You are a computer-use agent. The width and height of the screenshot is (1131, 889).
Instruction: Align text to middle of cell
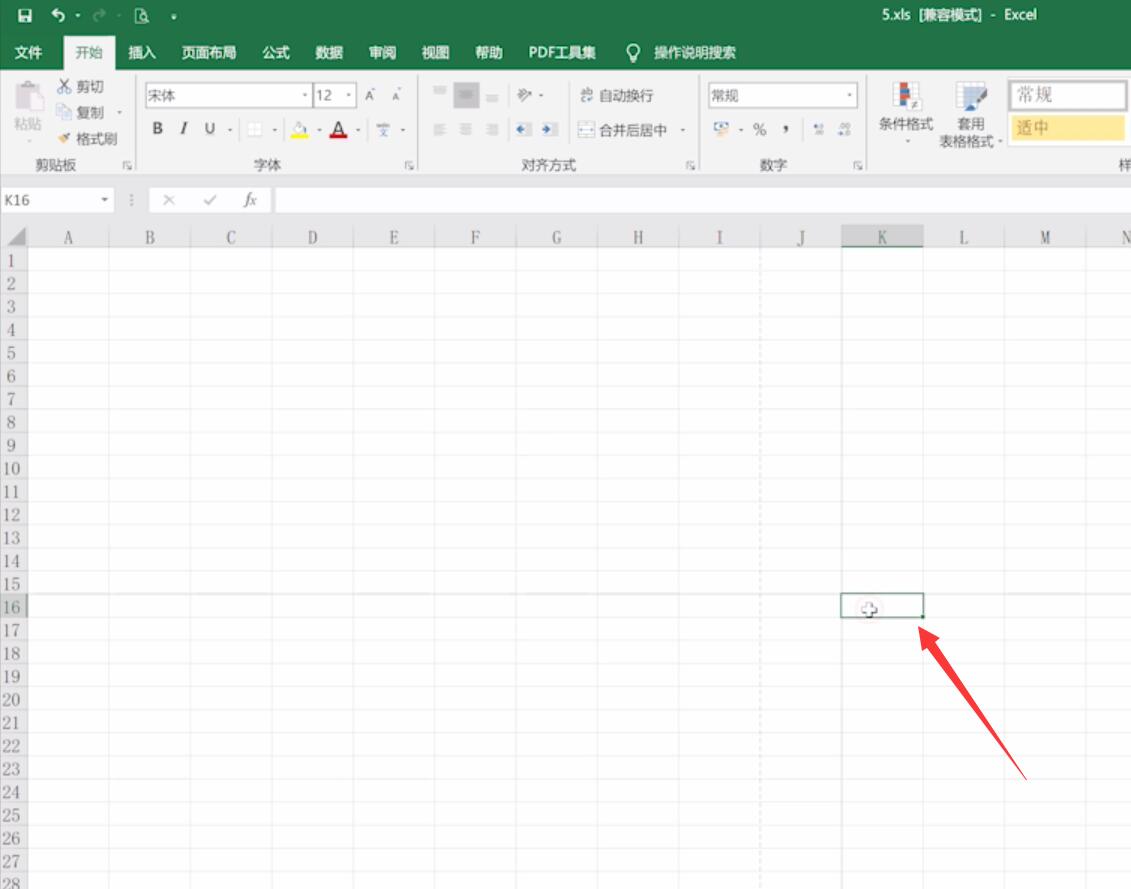466,95
